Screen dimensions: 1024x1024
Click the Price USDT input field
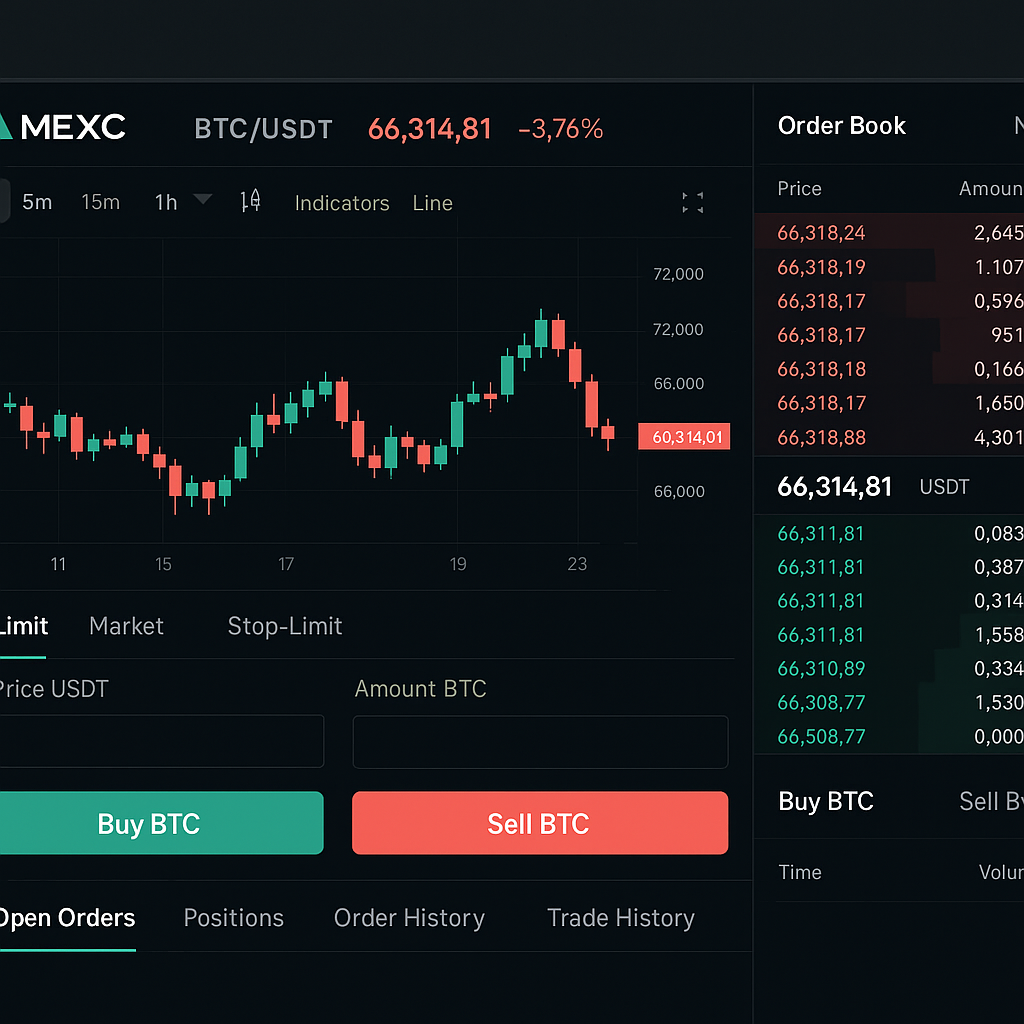point(160,741)
